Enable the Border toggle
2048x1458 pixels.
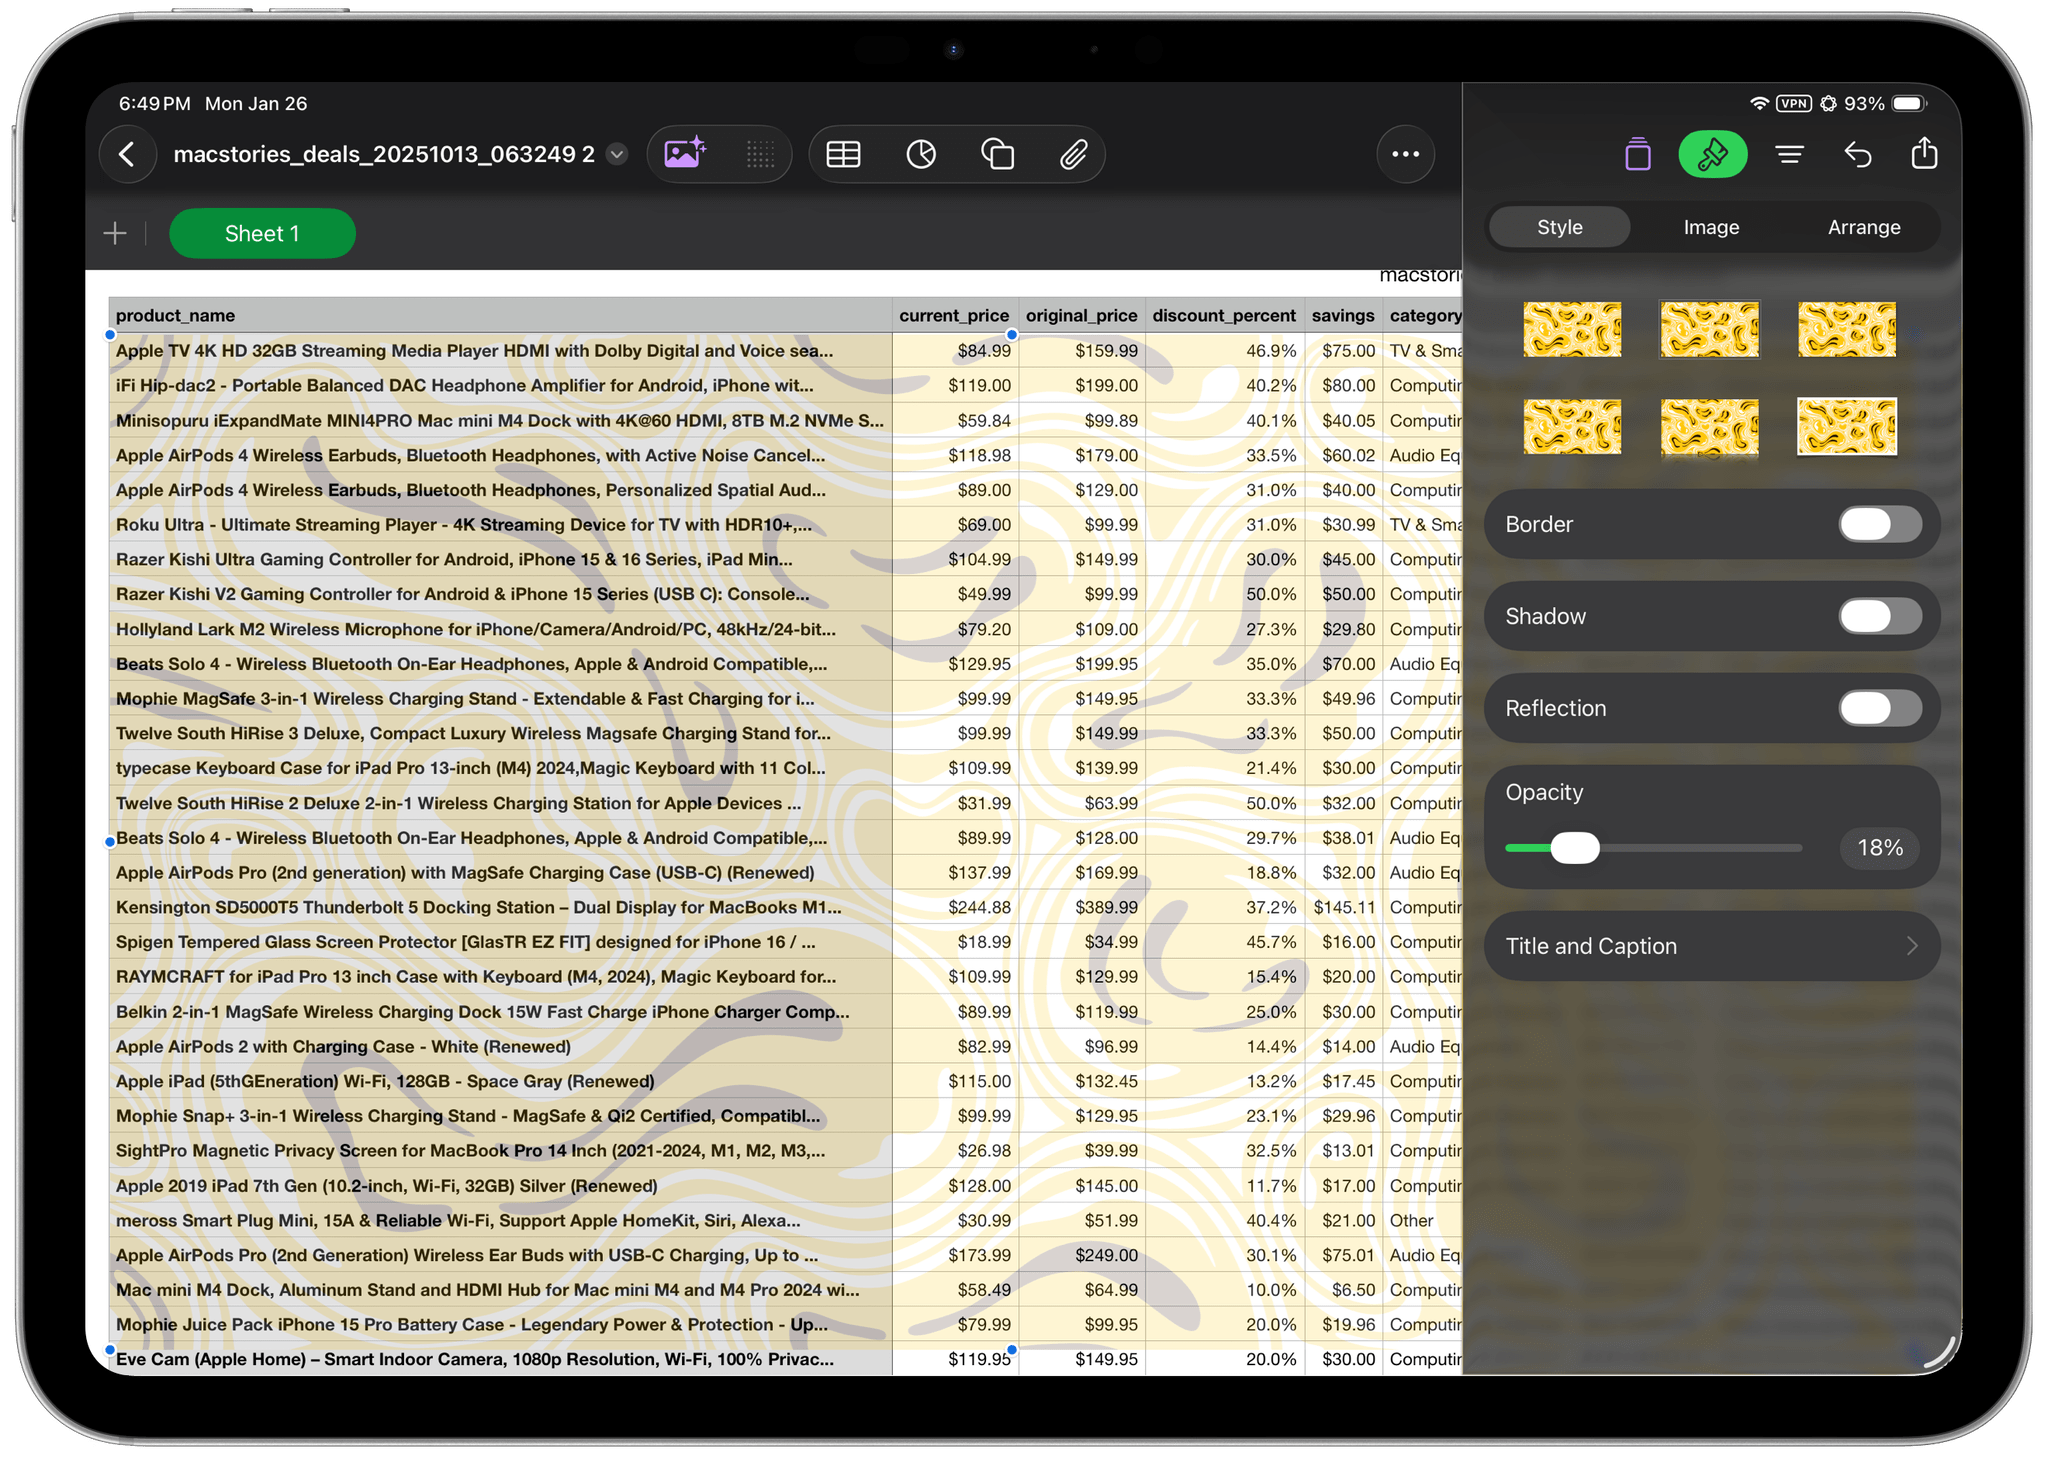1878,524
